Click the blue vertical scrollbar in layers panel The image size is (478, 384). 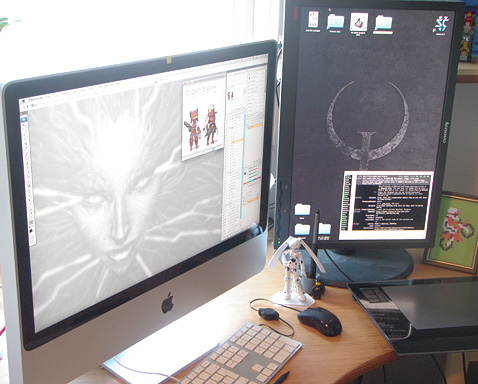click(x=243, y=167)
